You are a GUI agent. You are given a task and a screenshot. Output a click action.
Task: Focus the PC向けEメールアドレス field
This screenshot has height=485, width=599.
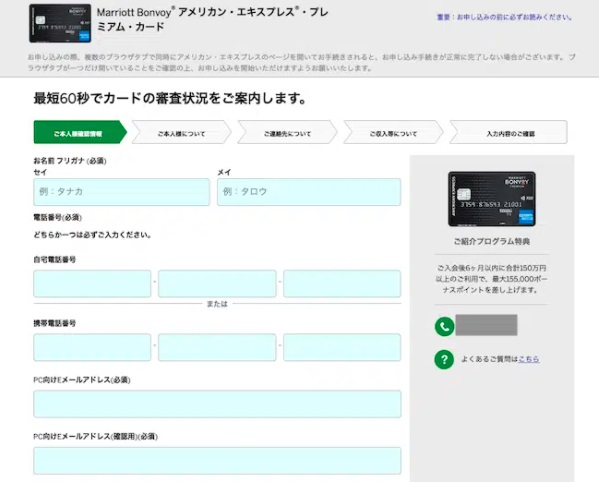click(x=217, y=404)
